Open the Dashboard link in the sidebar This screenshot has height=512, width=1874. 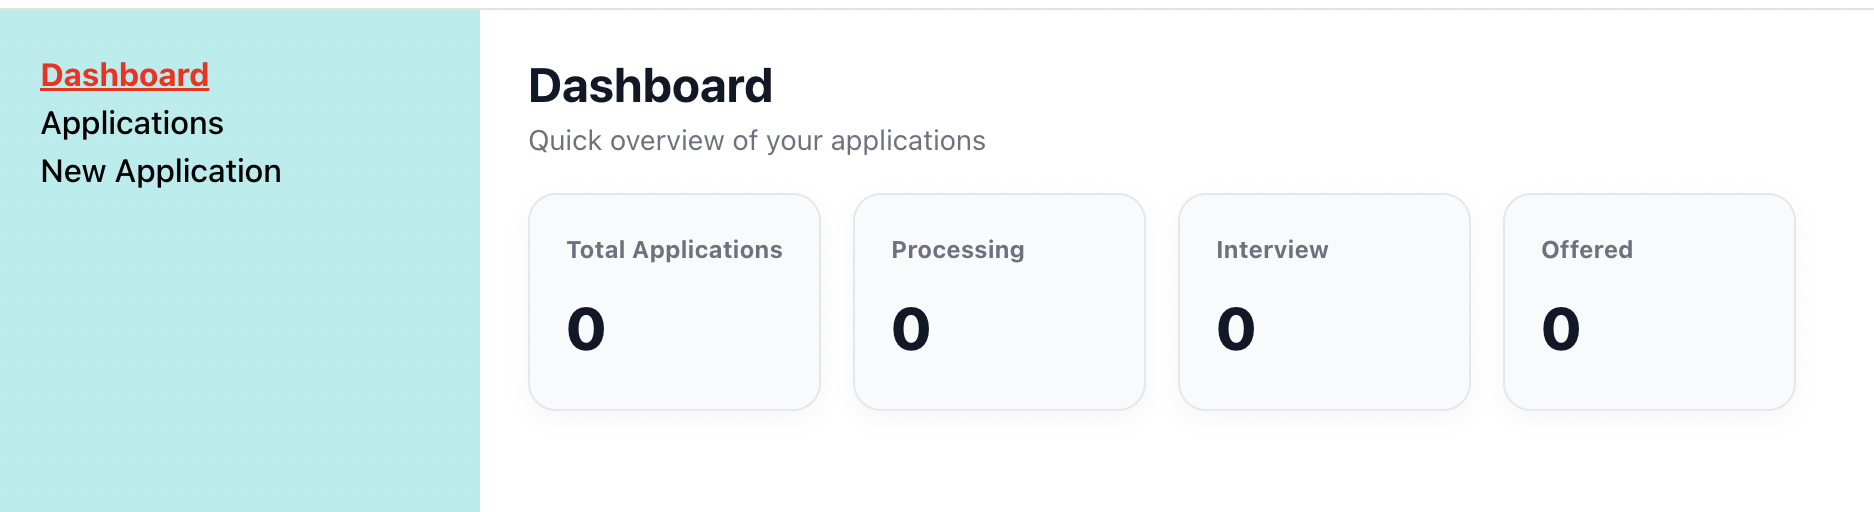tap(125, 75)
